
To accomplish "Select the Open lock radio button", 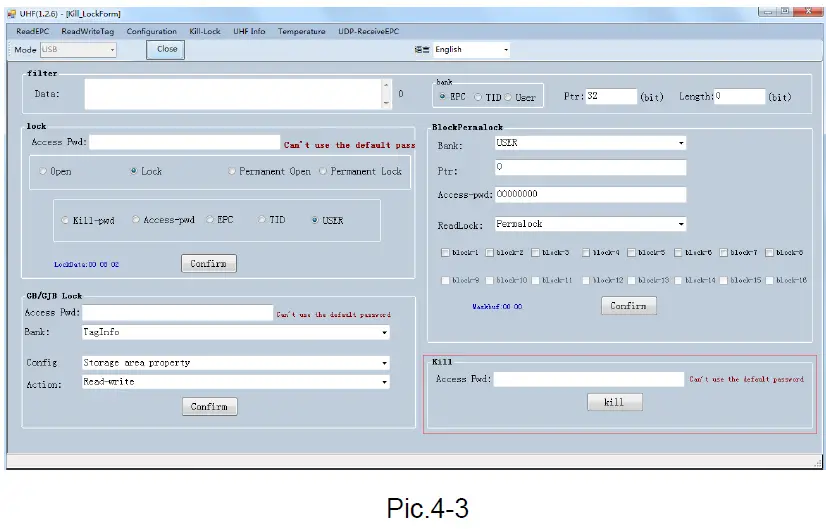I will [43, 171].
